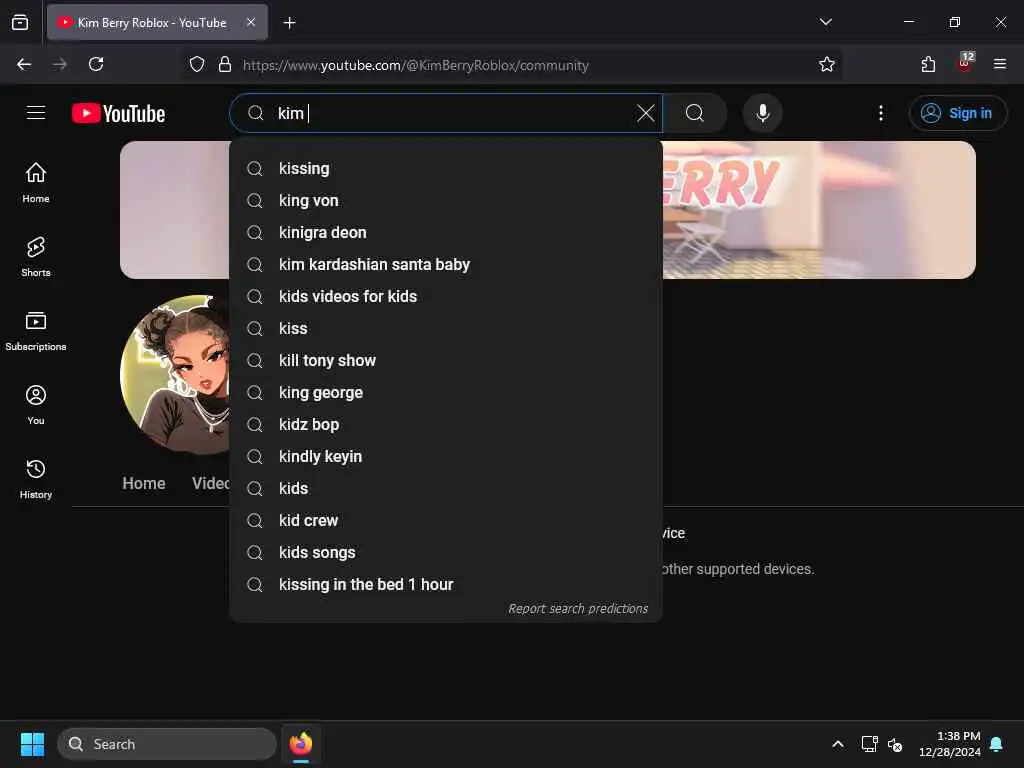
Task: Select the Kim Berry Roblox browser tab
Action: [157, 22]
